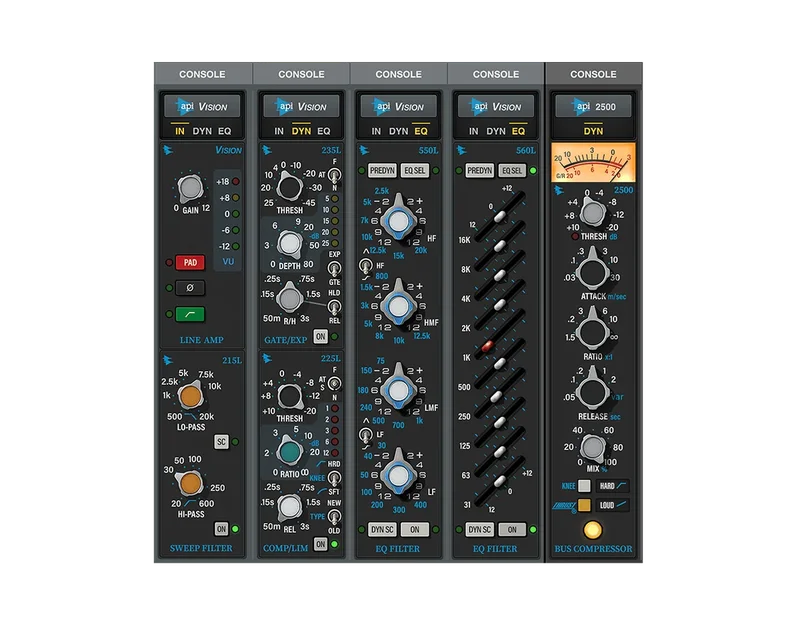Viewport: 800px width, 628px height.
Task: Click the ATTACK knob on the 2500
Action: tap(592, 271)
